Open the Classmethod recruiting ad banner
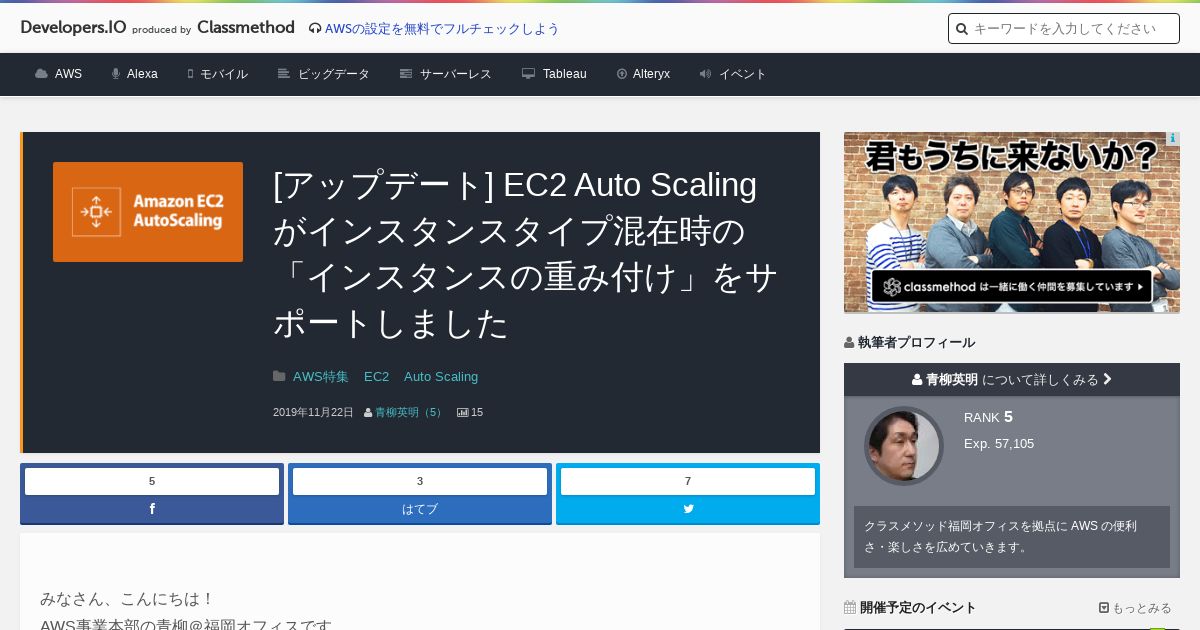 1012,222
